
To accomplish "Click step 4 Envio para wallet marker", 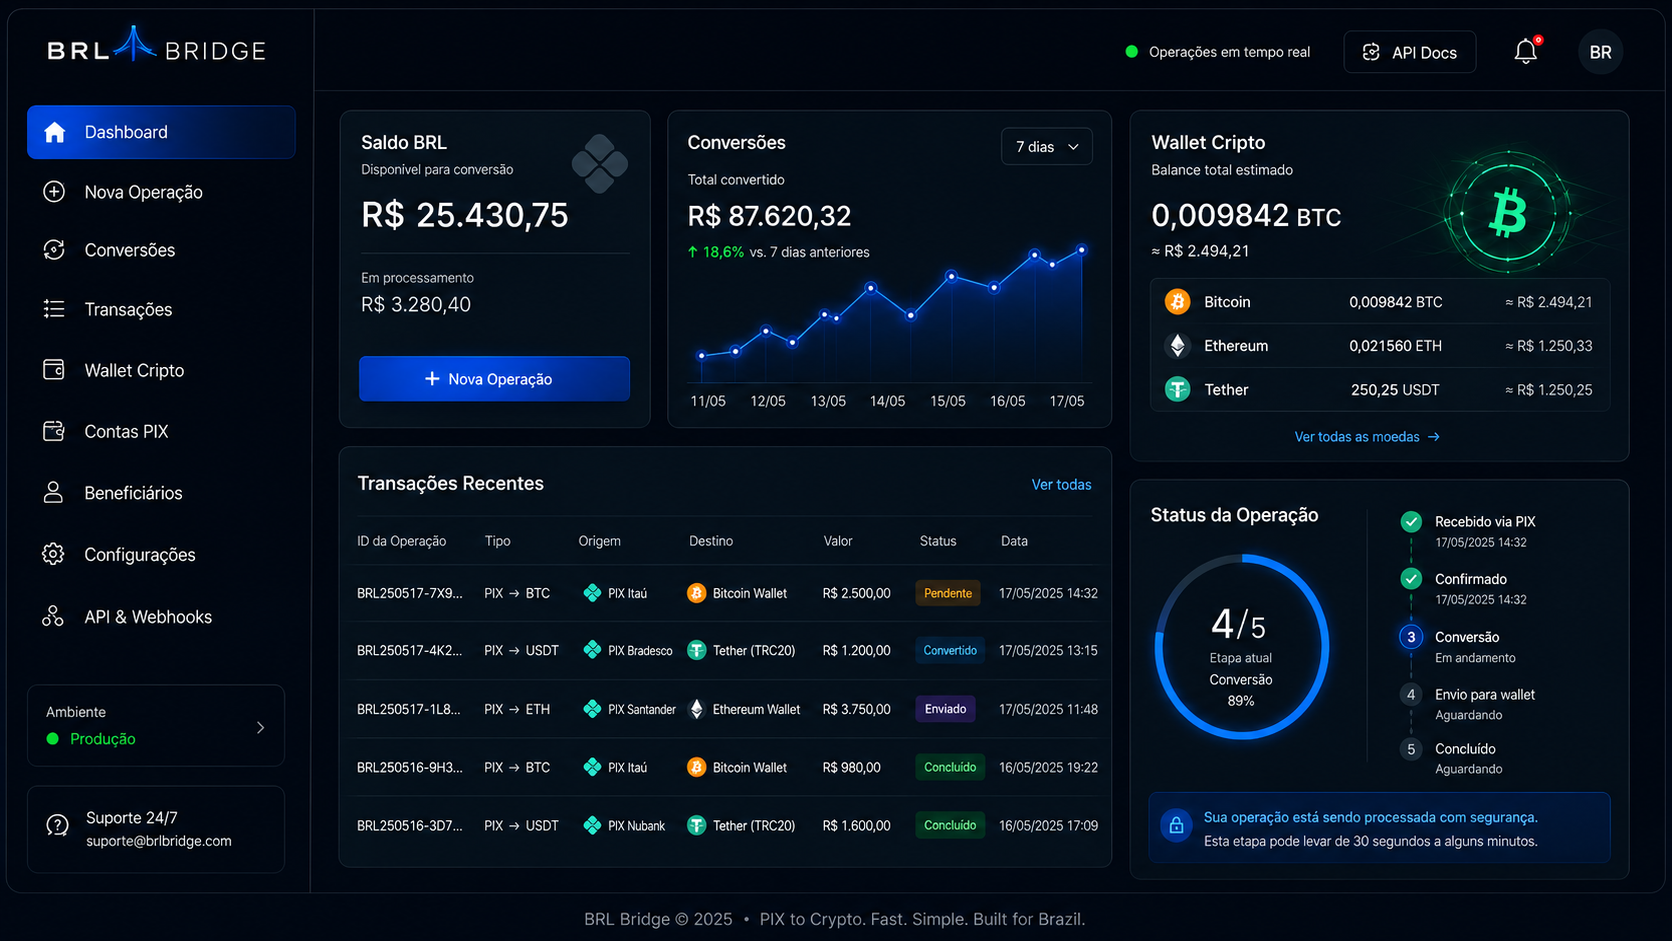I will click(x=1411, y=694).
